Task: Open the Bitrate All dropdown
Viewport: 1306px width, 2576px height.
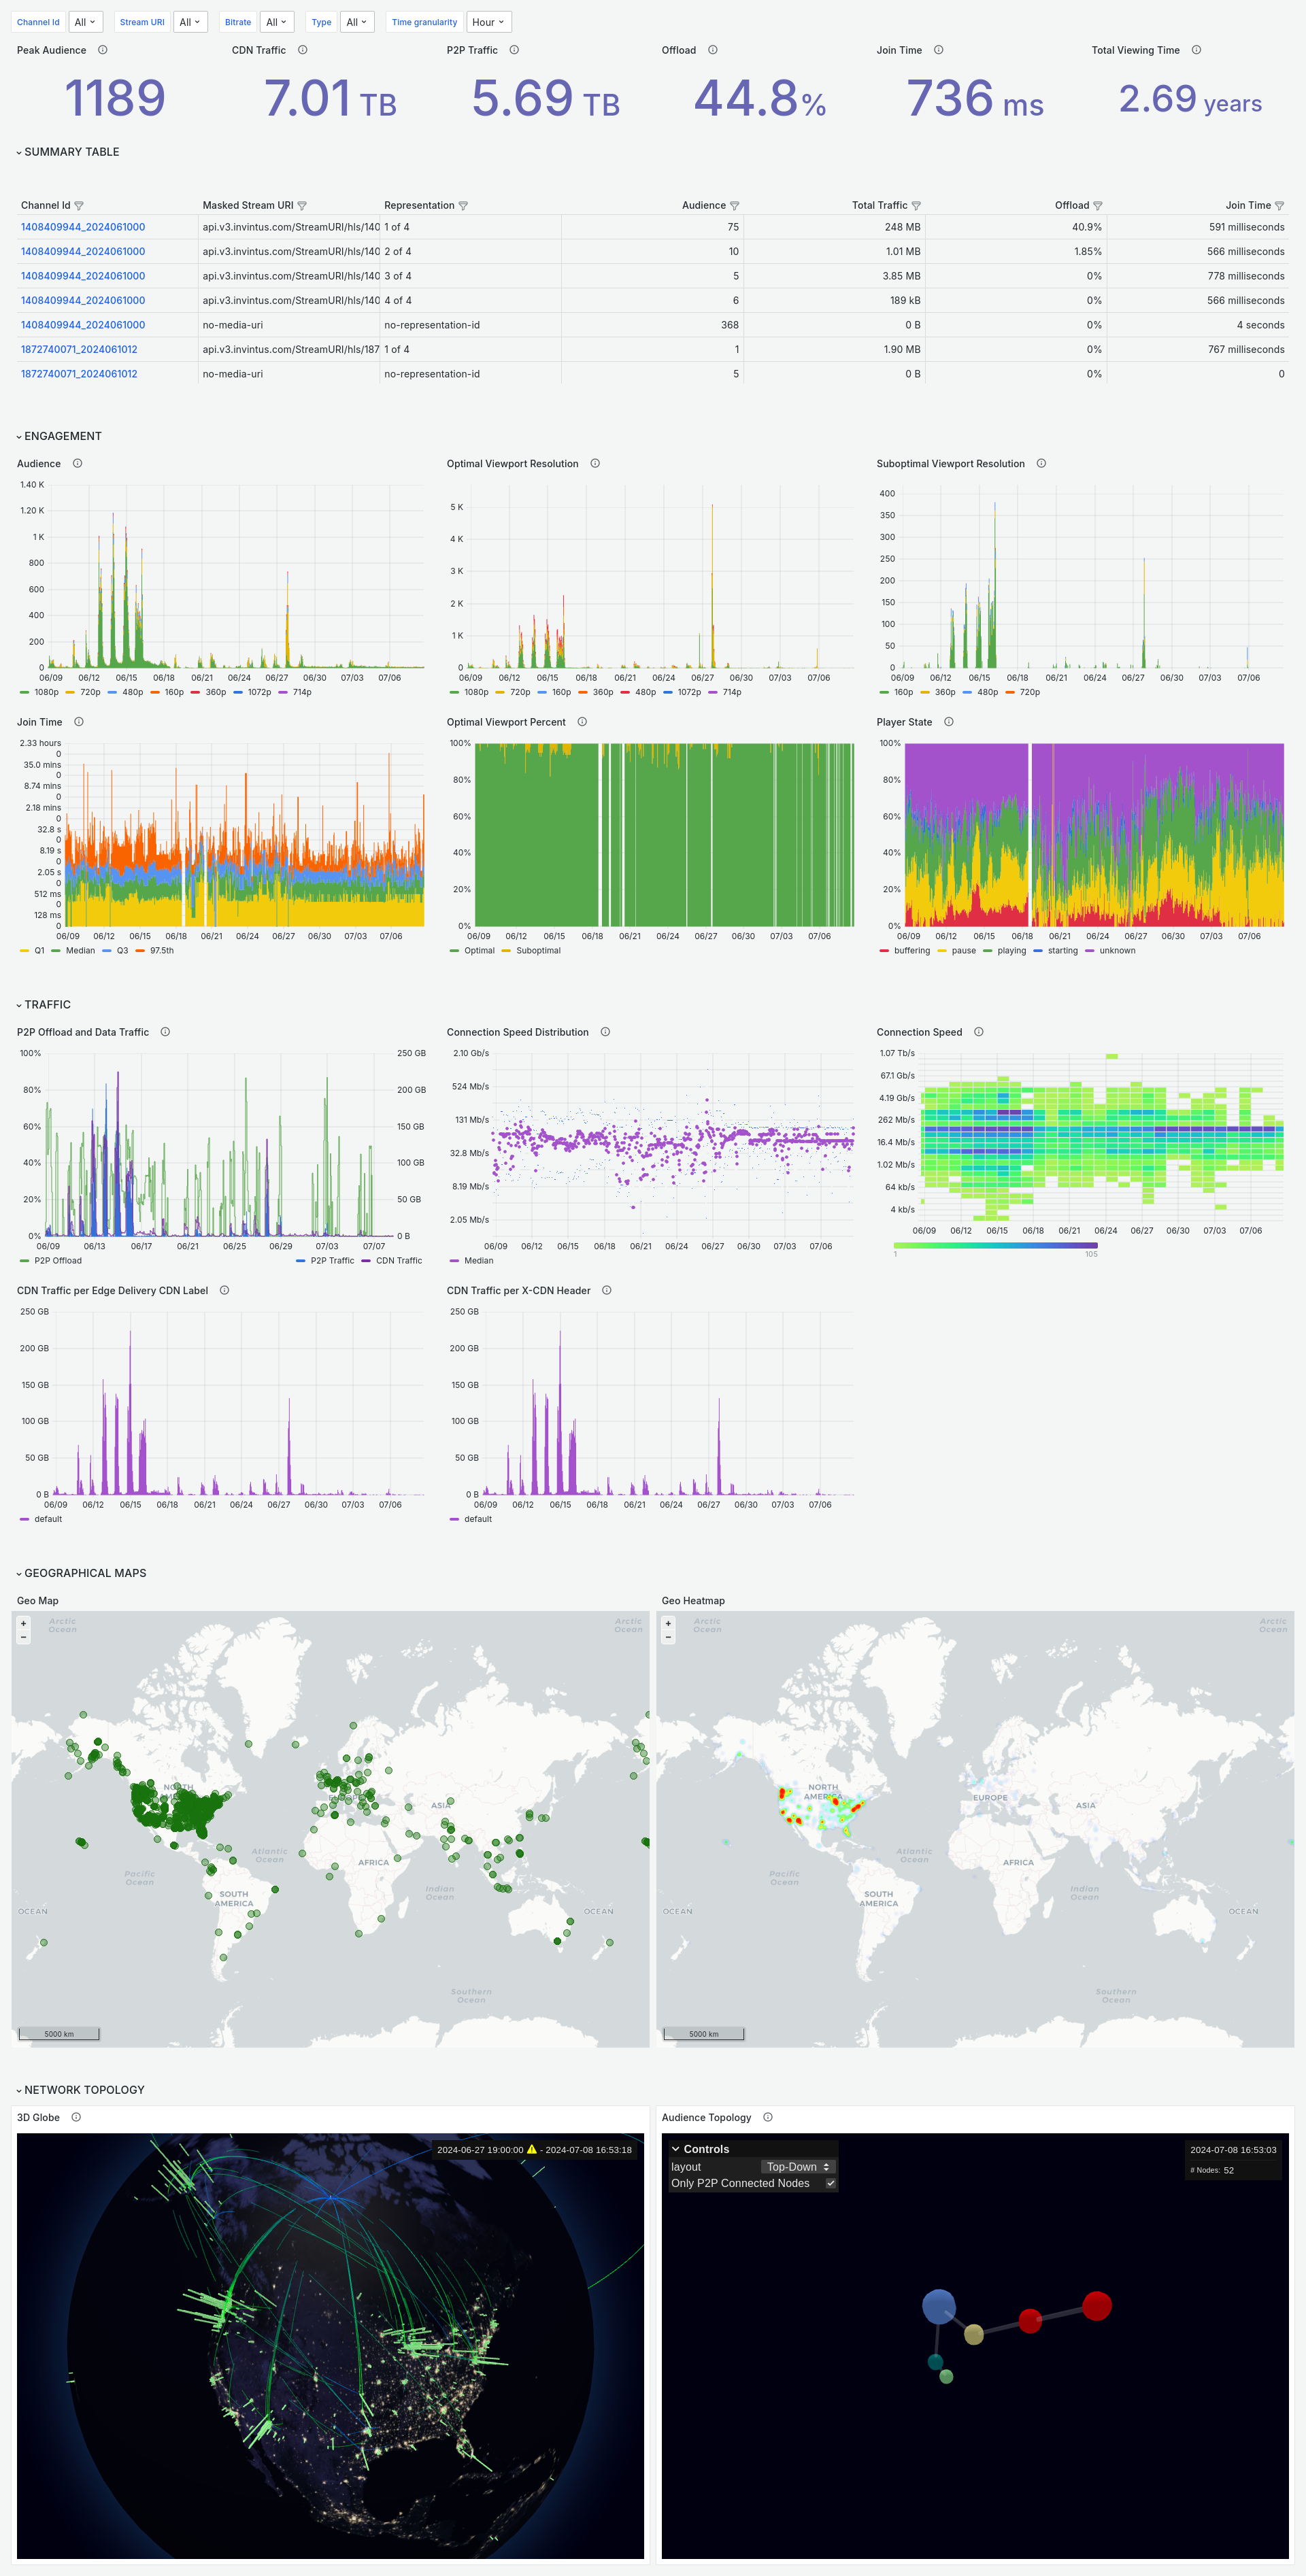Action: click(x=276, y=22)
